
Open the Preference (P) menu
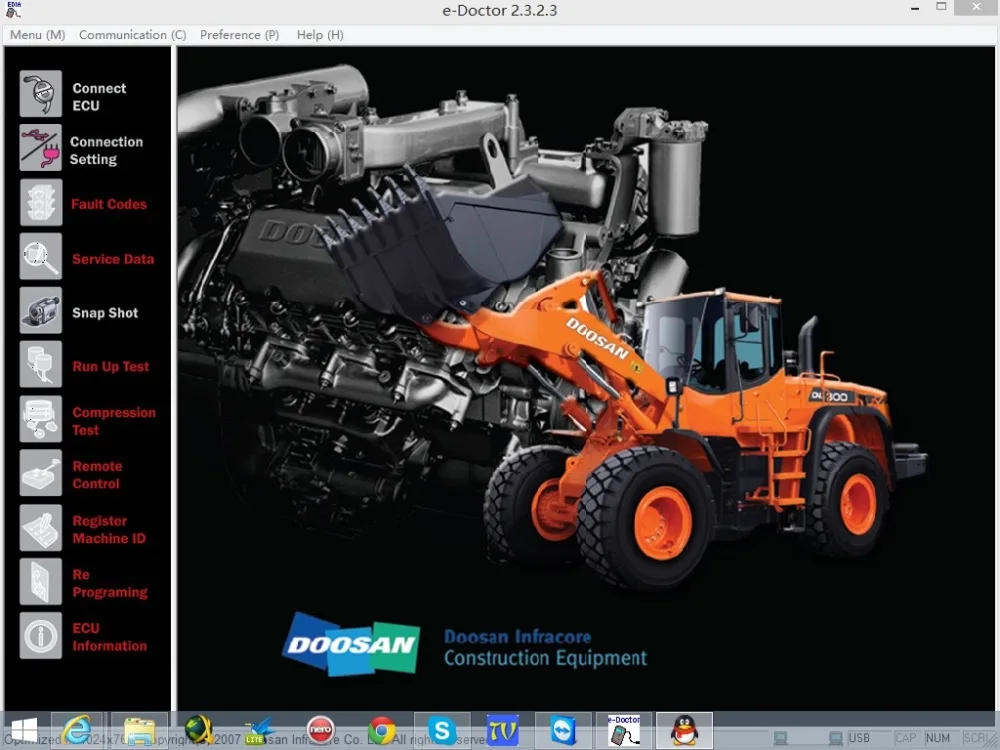[x=239, y=35]
